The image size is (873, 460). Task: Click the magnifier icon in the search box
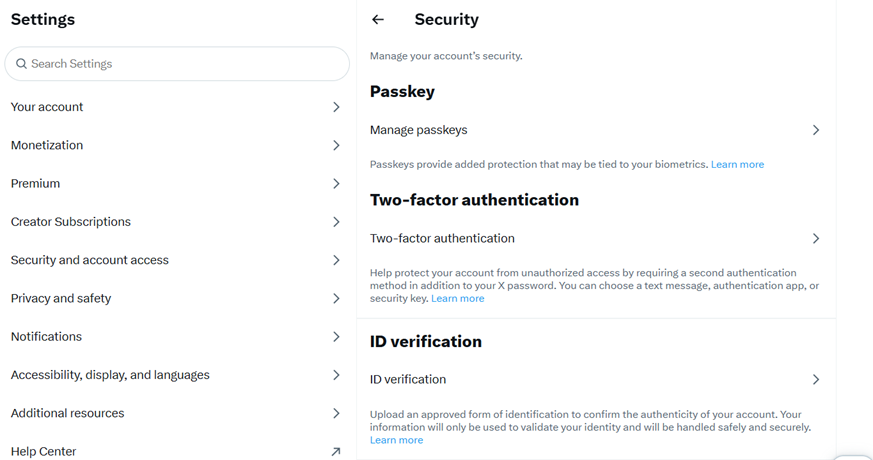coord(21,64)
